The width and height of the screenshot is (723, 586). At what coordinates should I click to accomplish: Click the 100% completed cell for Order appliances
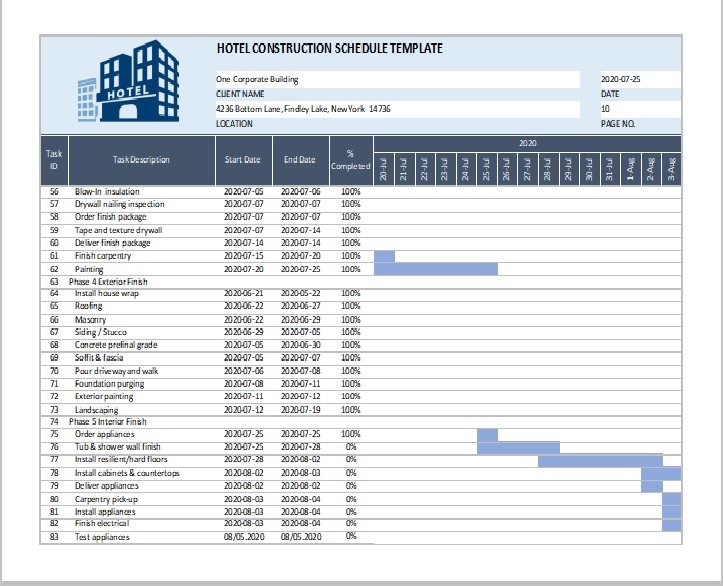[351, 434]
